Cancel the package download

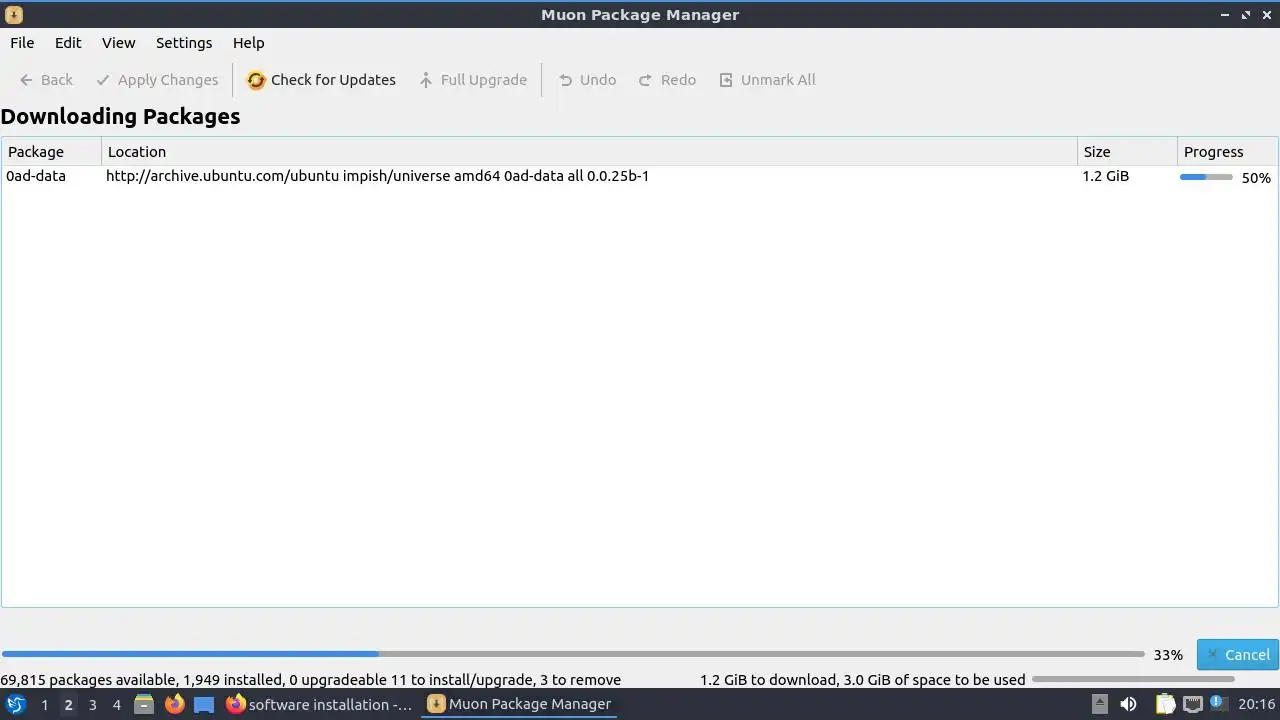click(x=1237, y=655)
